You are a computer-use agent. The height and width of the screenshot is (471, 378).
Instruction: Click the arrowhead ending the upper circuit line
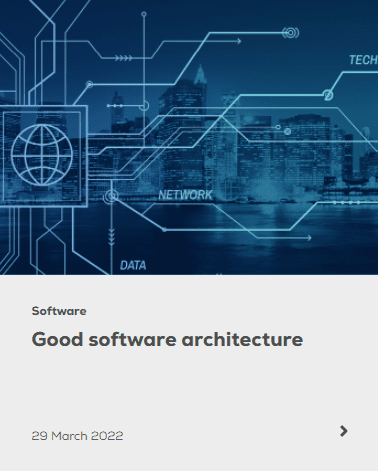point(239,41)
